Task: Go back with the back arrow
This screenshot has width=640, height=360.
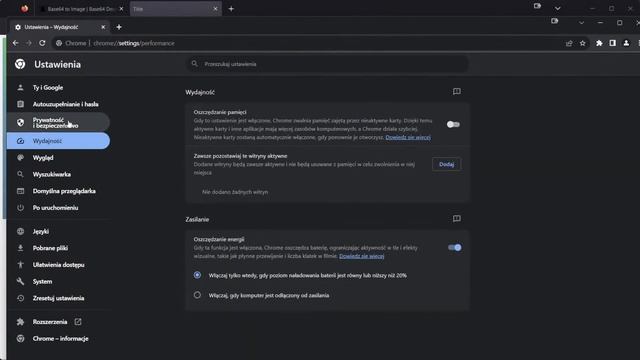Action: click(x=16, y=43)
